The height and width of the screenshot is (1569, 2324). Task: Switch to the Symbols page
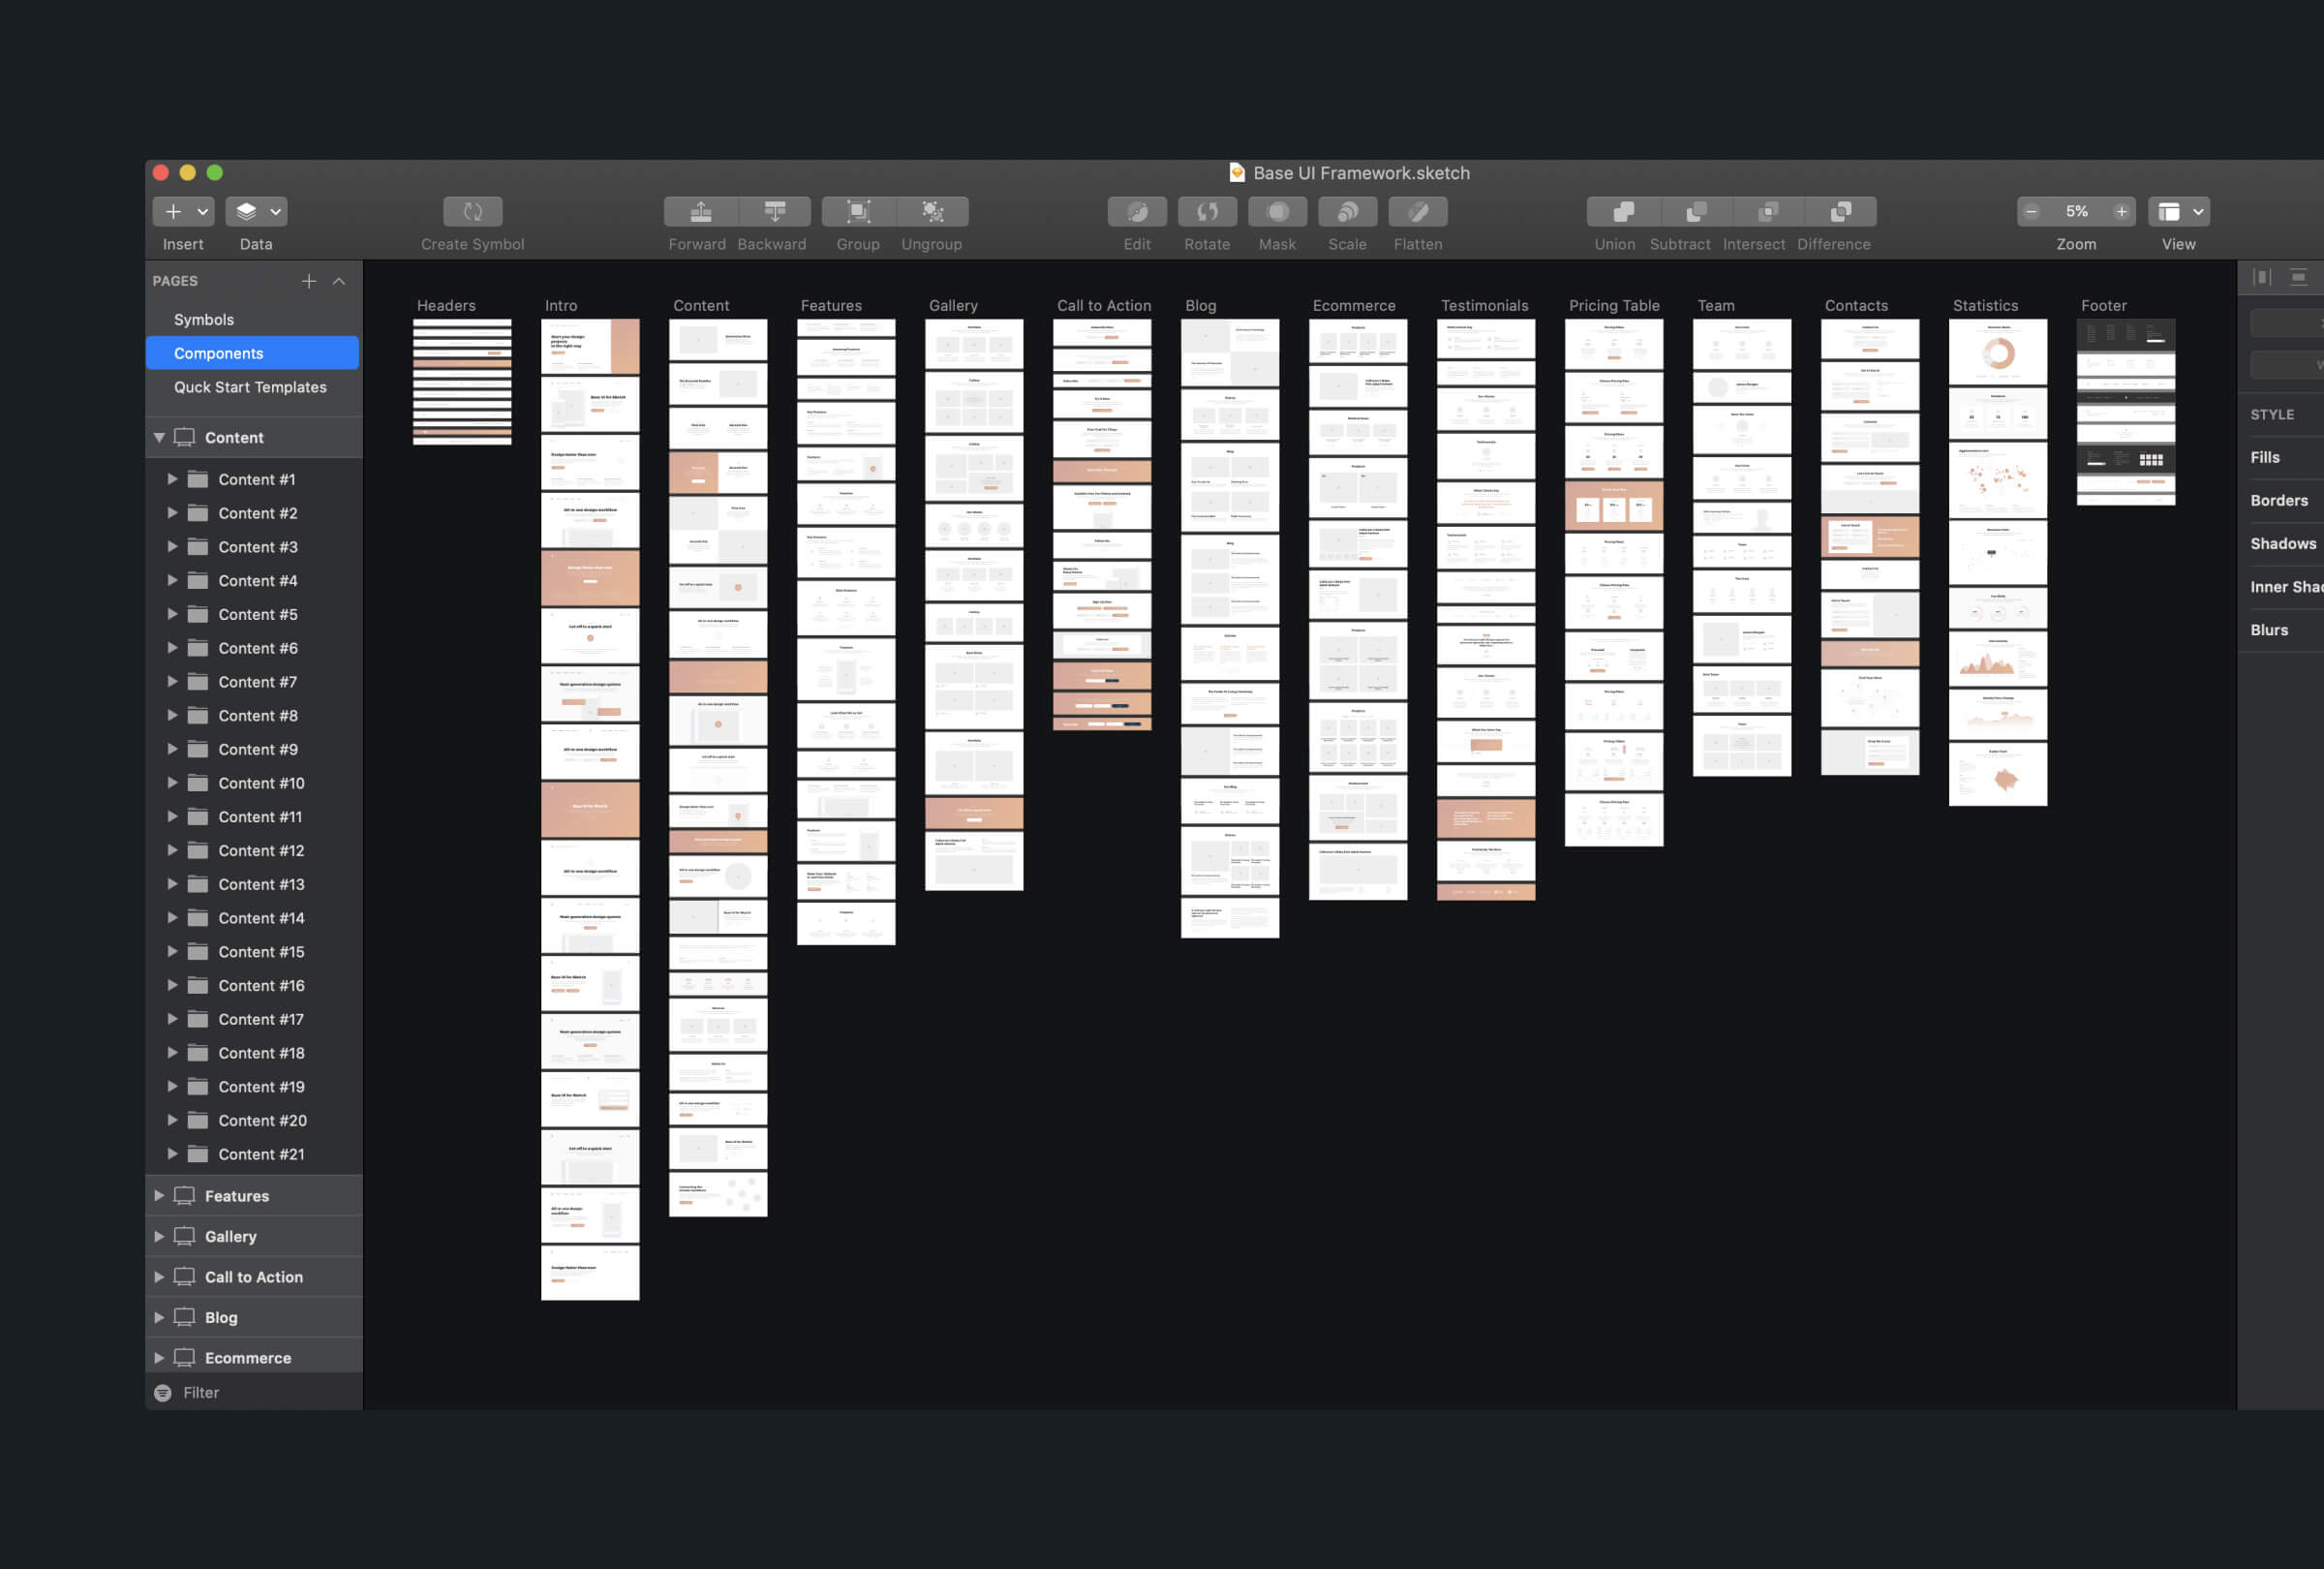[x=204, y=320]
